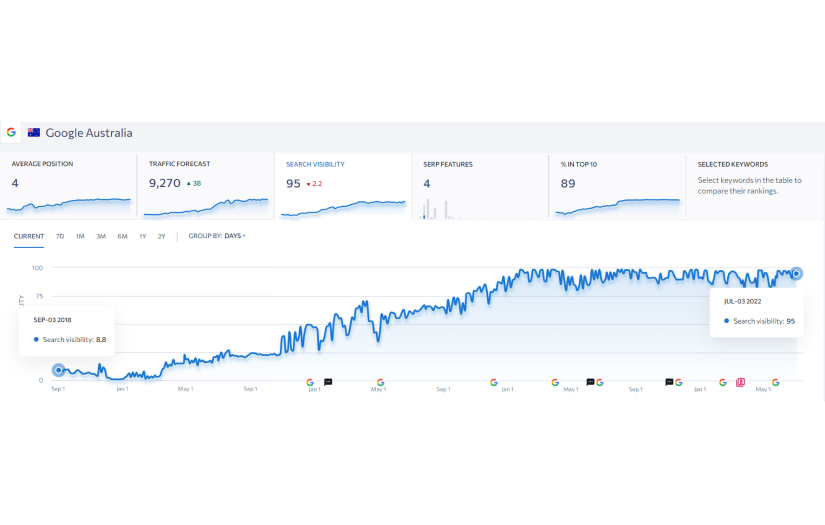Click the red down arrow beside 2.2
The width and height of the screenshot is (825, 525).
pos(308,184)
